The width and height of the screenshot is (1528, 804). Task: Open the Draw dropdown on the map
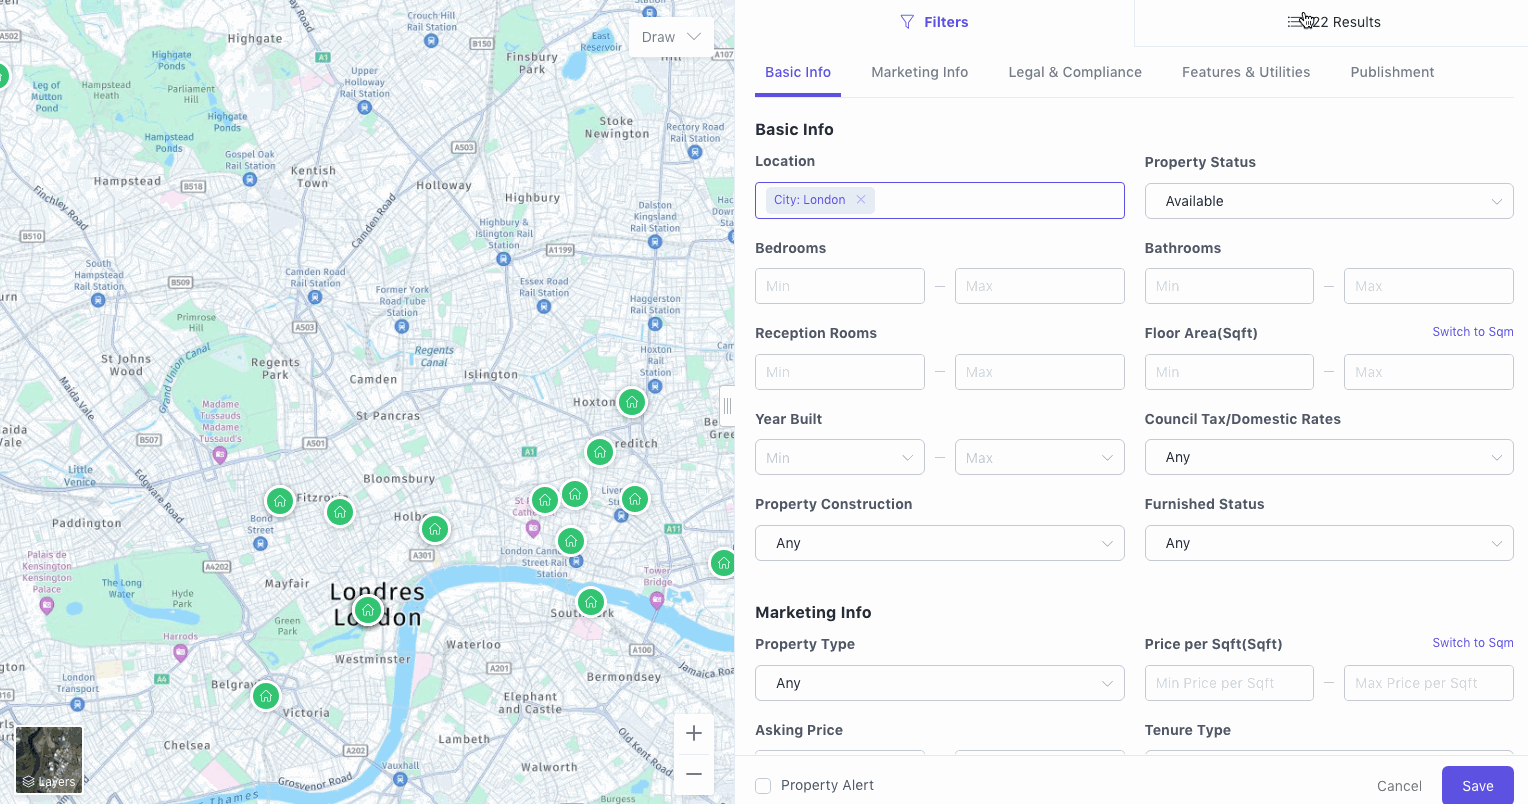pyautogui.click(x=671, y=37)
